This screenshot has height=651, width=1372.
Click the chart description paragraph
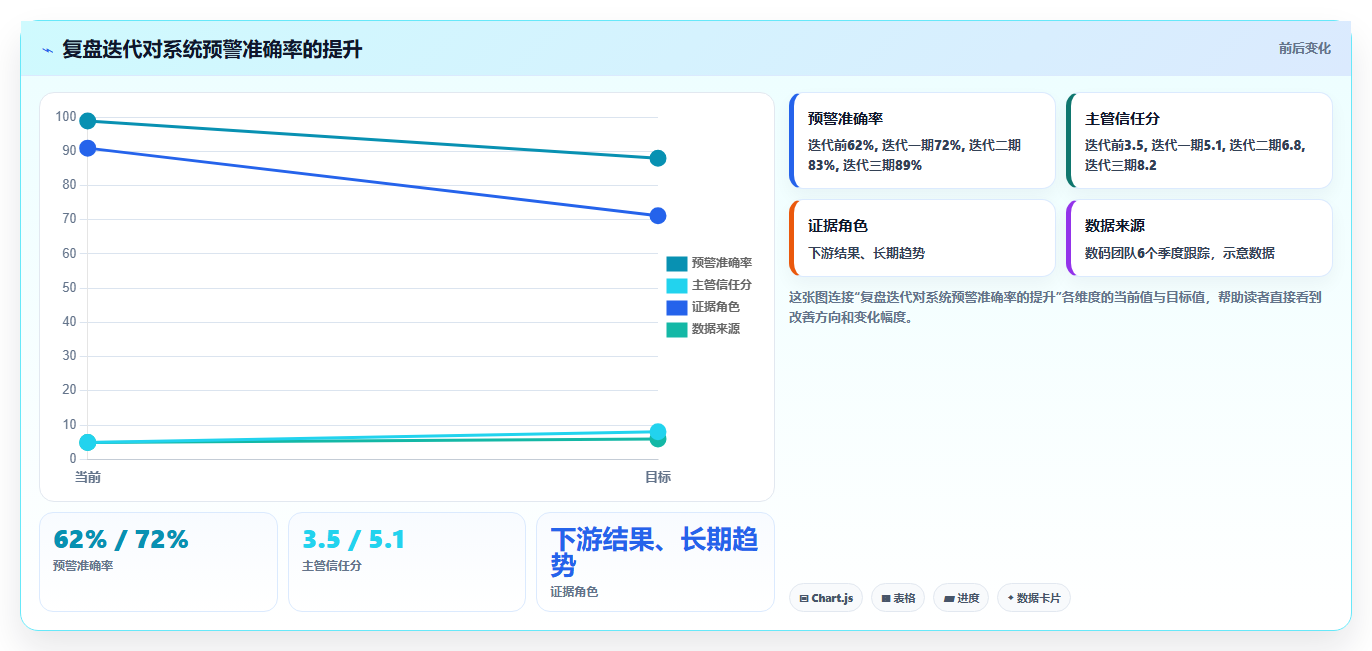[x=1055, y=307]
